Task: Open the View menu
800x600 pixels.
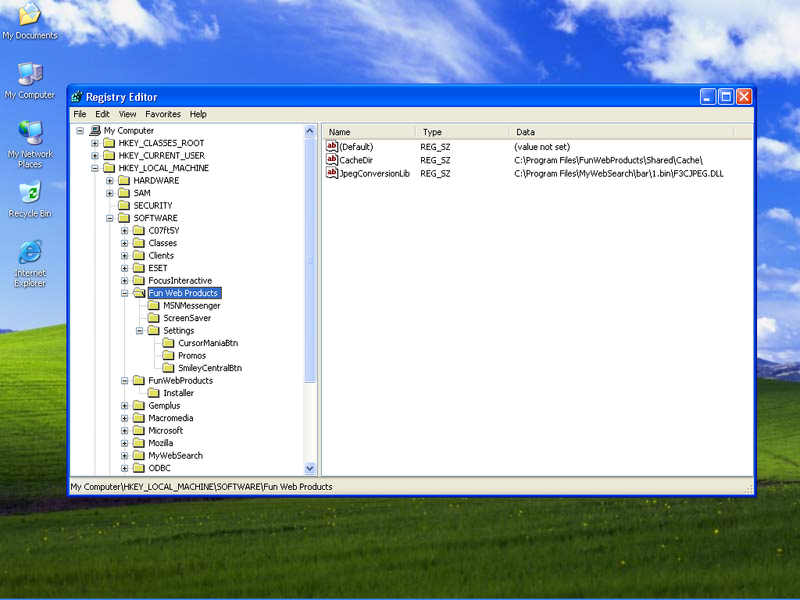Action: point(128,114)
